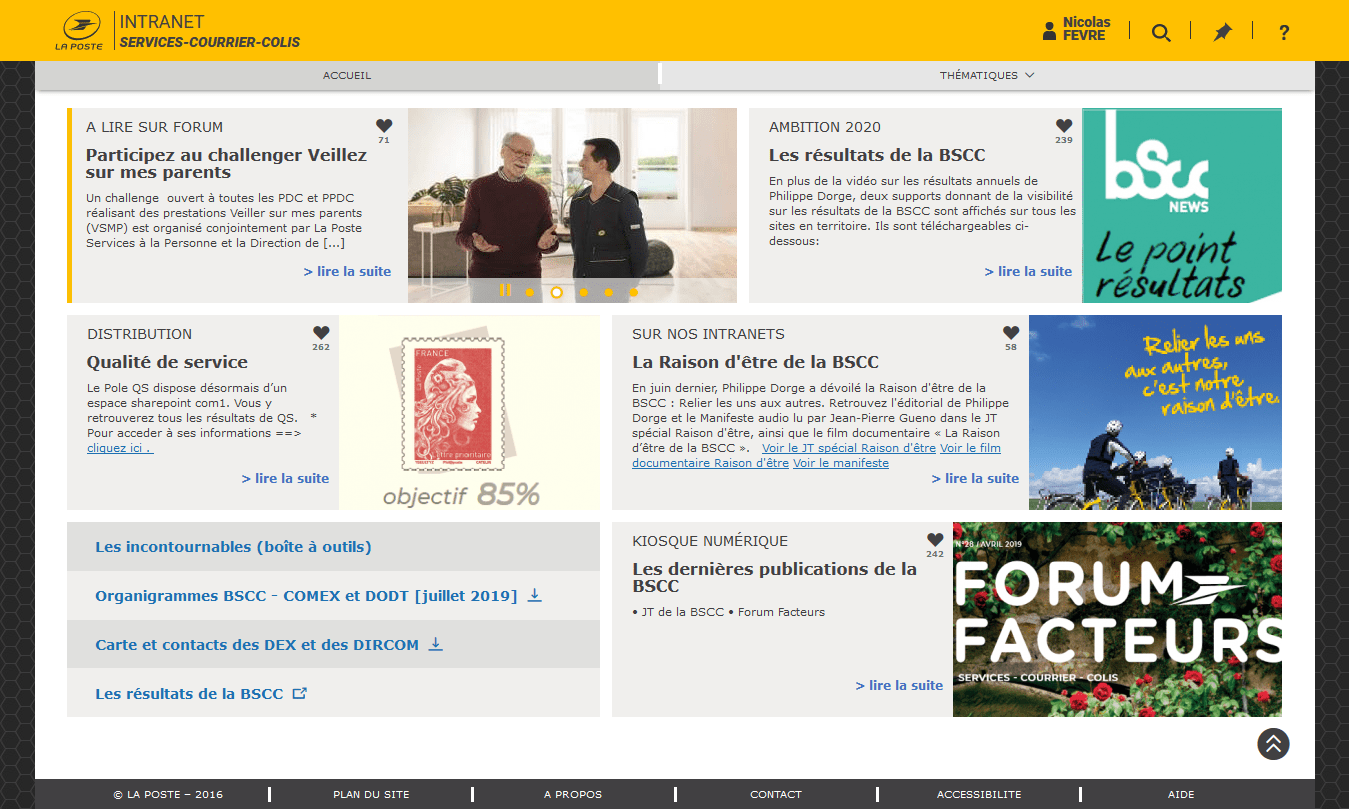Open the BSCC News point résultats image
This screenshot has height=809, width=1349.
pyautogui.click(x=1182, y=205)
